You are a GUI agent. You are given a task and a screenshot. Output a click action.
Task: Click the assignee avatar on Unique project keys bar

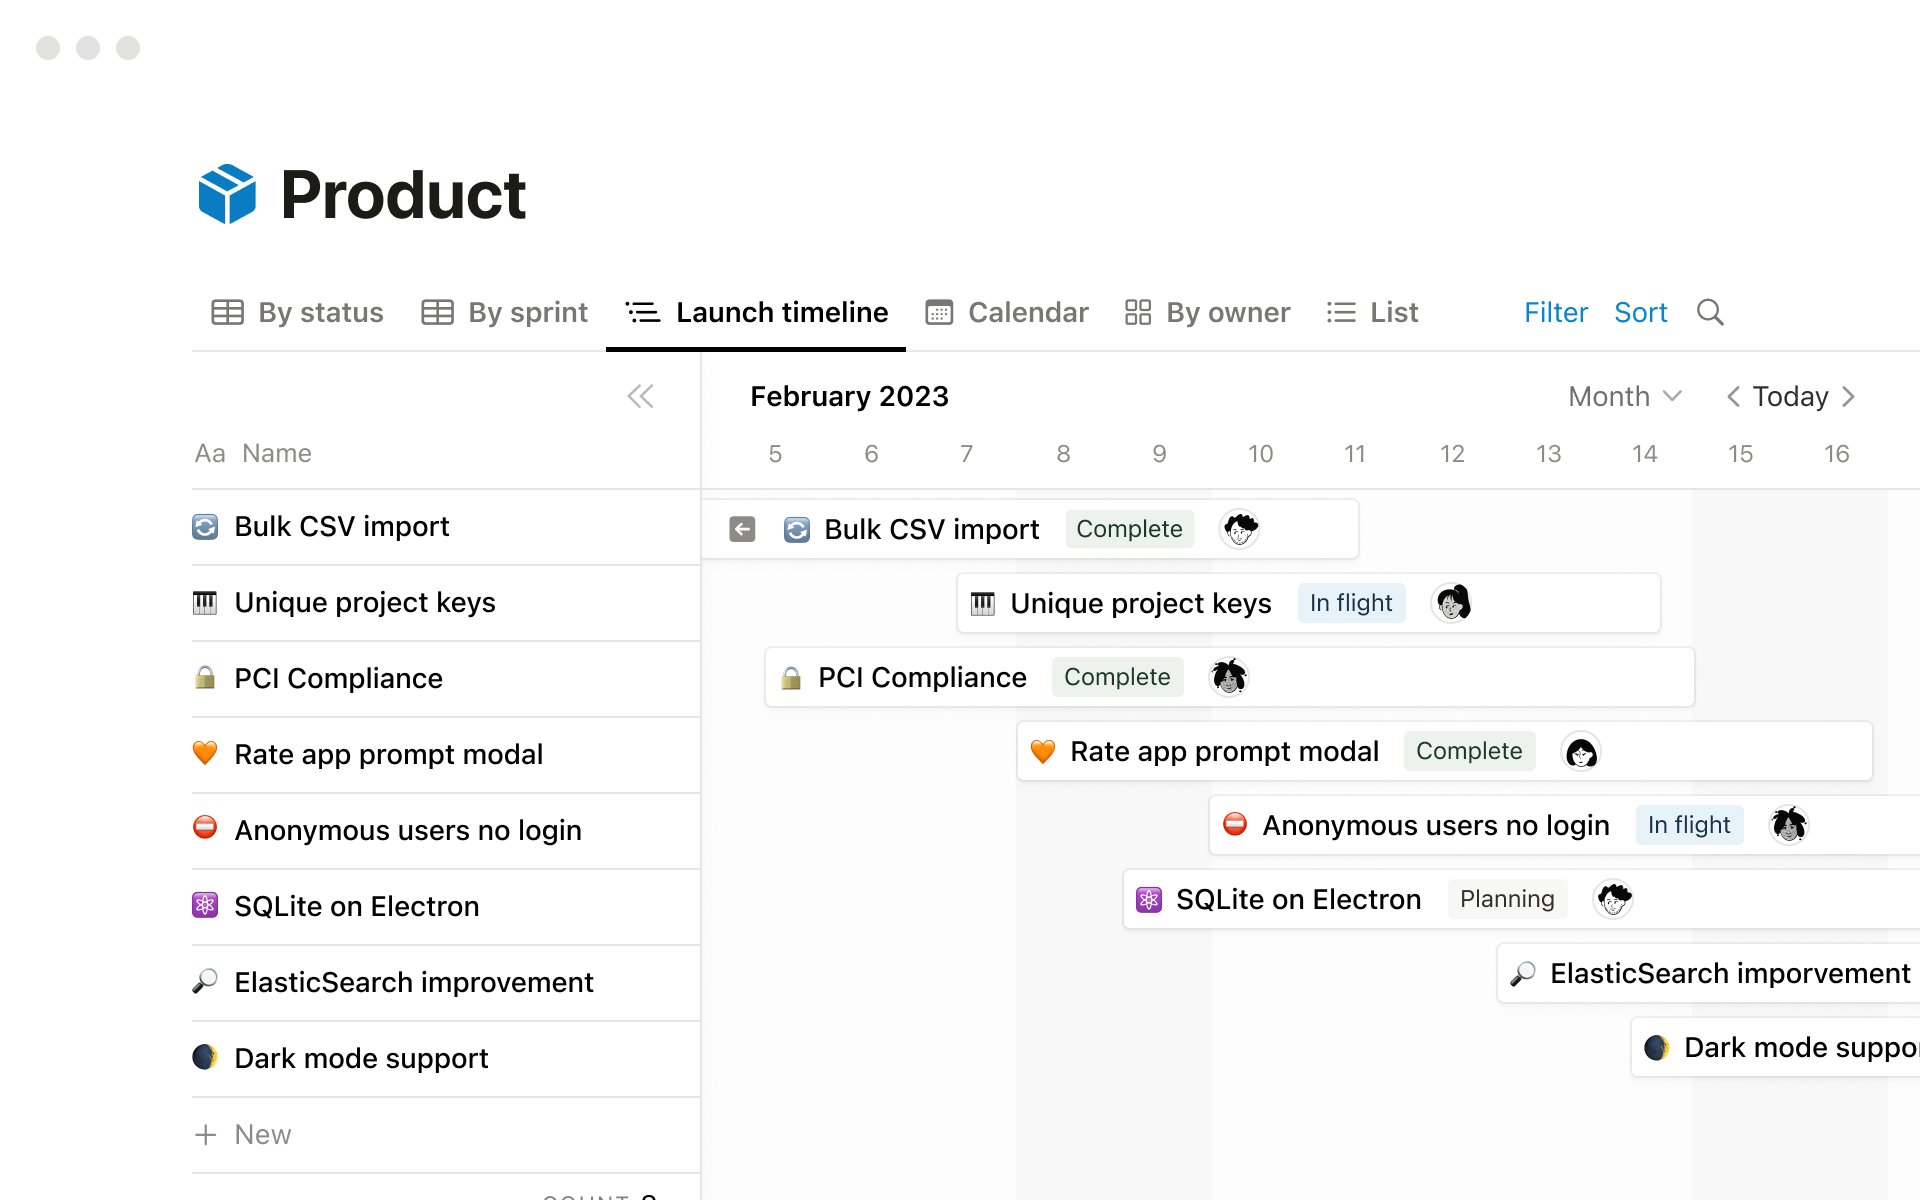point(1452,603)
